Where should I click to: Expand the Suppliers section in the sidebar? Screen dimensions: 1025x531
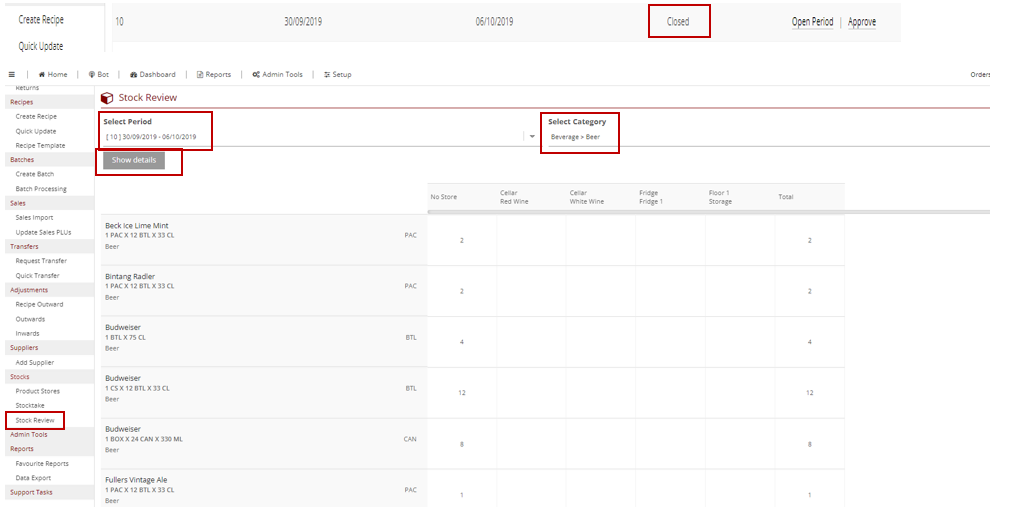(x=23, y=347)
